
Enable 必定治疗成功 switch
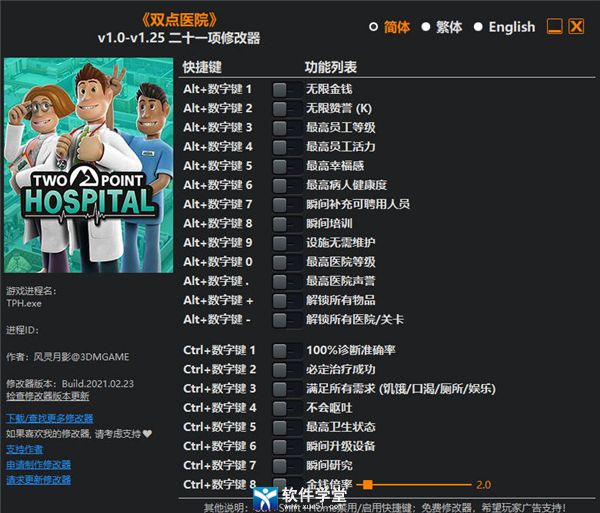(287, 370)
